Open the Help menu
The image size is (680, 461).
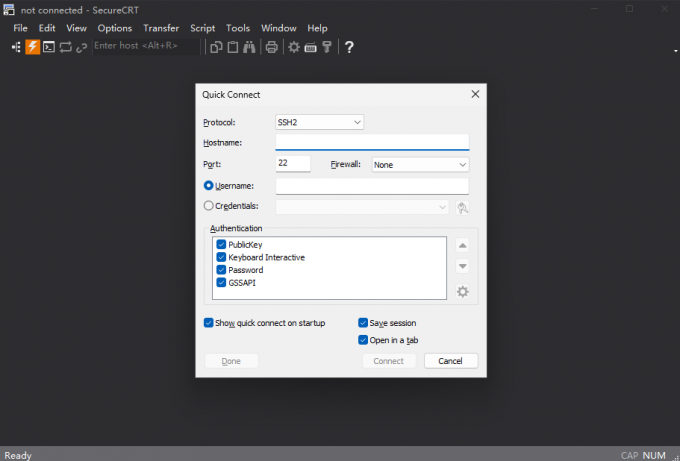coord(317,28)
